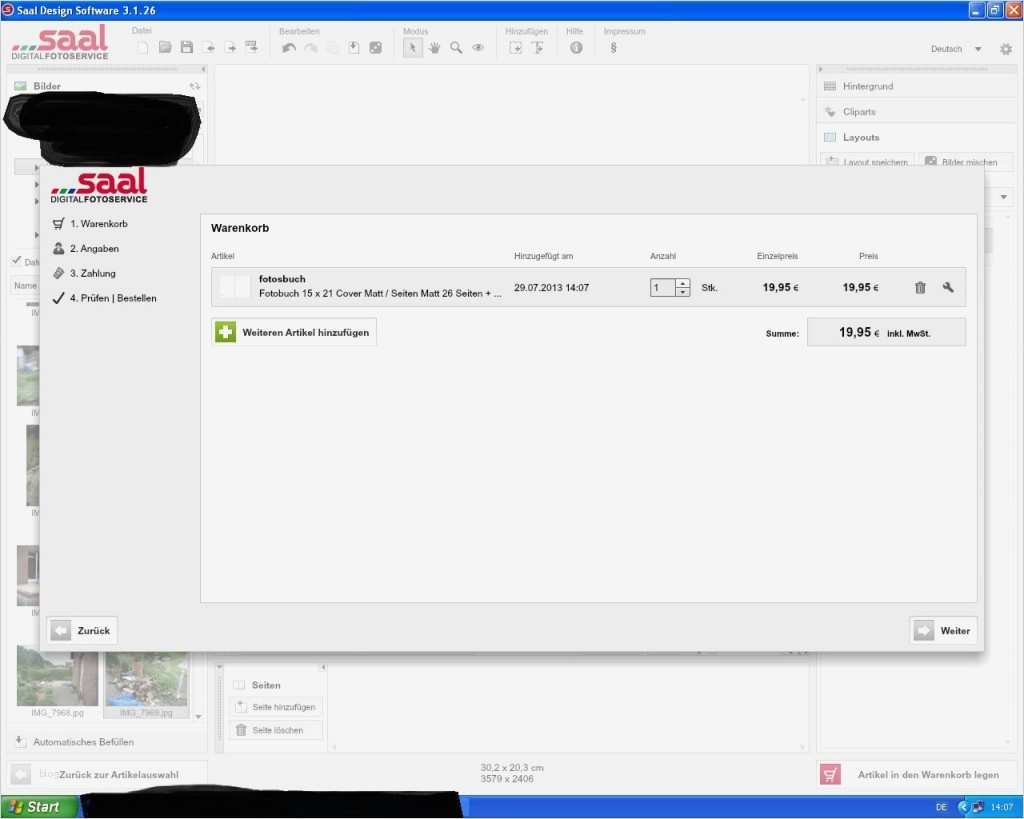Click the Summe total 19,95 € field
The height and width of the screenshot is (819, 1024).
coord(886,332)
